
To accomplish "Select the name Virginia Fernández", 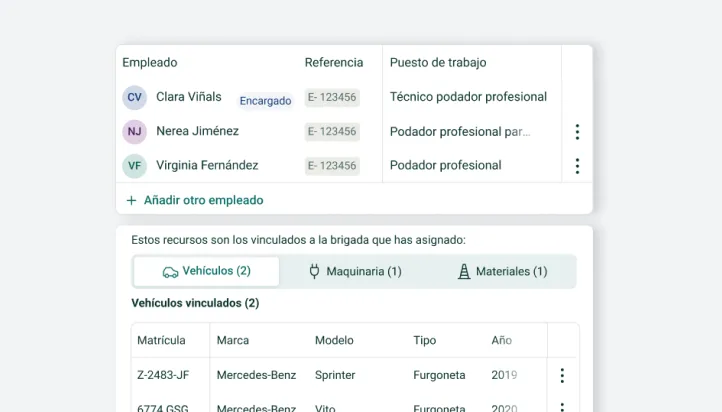I will click(x=207, y=165).
